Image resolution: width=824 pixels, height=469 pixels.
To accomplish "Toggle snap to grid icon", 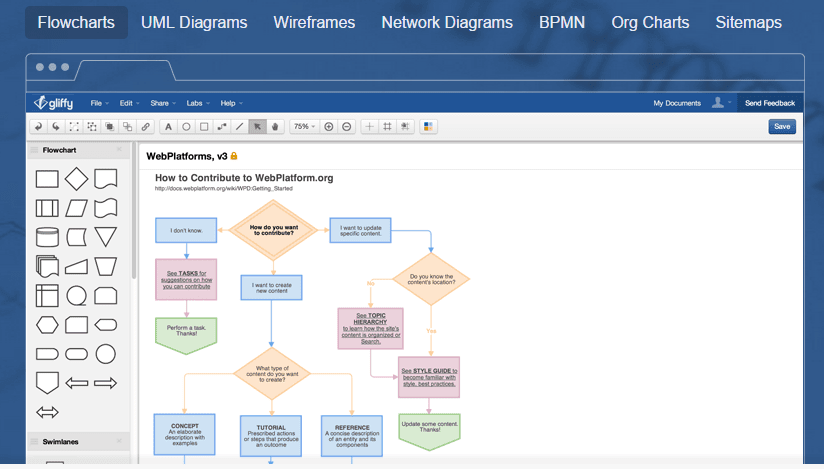I will click(x=405, y=127).
